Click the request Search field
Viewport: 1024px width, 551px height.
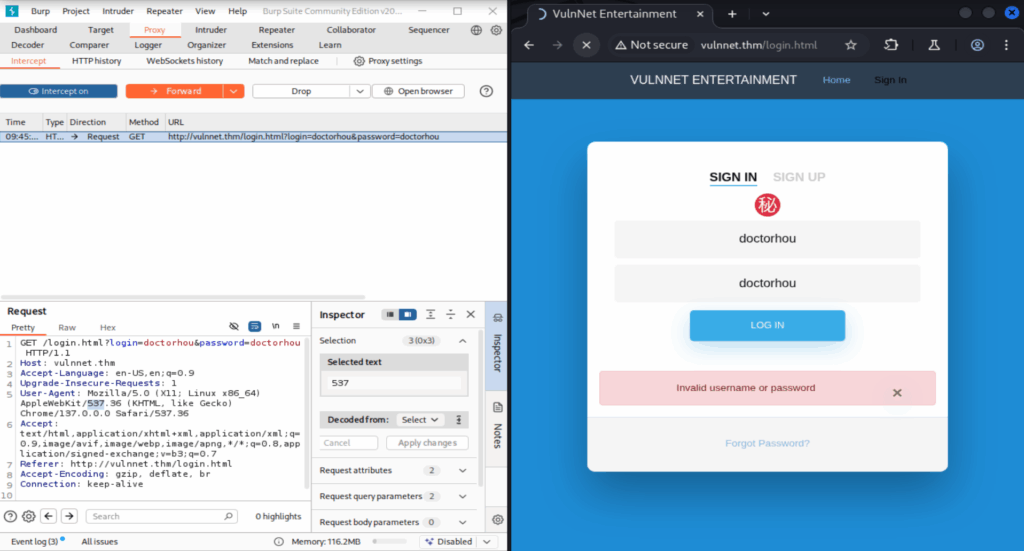(161, 516)
